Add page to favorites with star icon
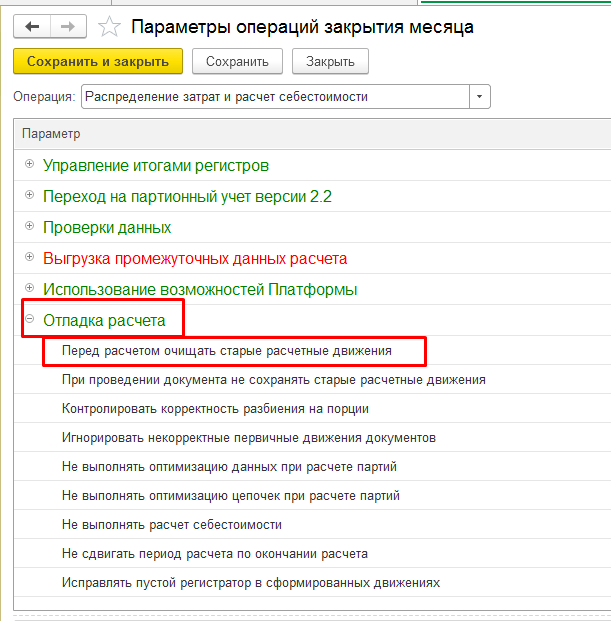This screenshot has height=621, width=611. (x=109, y=27)
